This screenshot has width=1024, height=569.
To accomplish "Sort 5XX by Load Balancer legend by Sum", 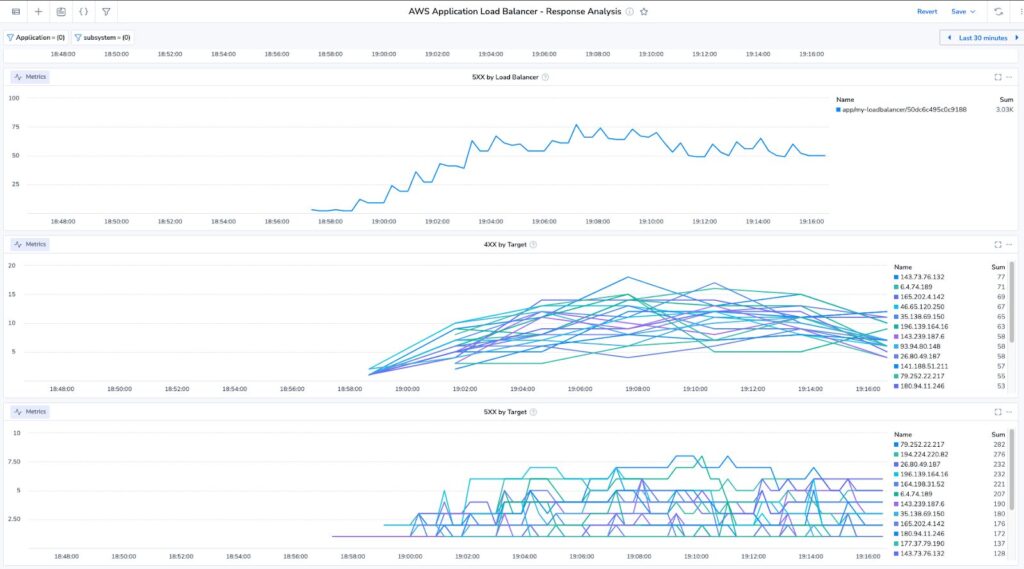I will point(1006,100).
